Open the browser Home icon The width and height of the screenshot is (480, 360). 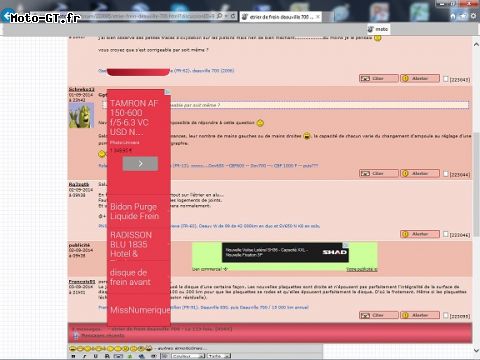click(453, 16)
